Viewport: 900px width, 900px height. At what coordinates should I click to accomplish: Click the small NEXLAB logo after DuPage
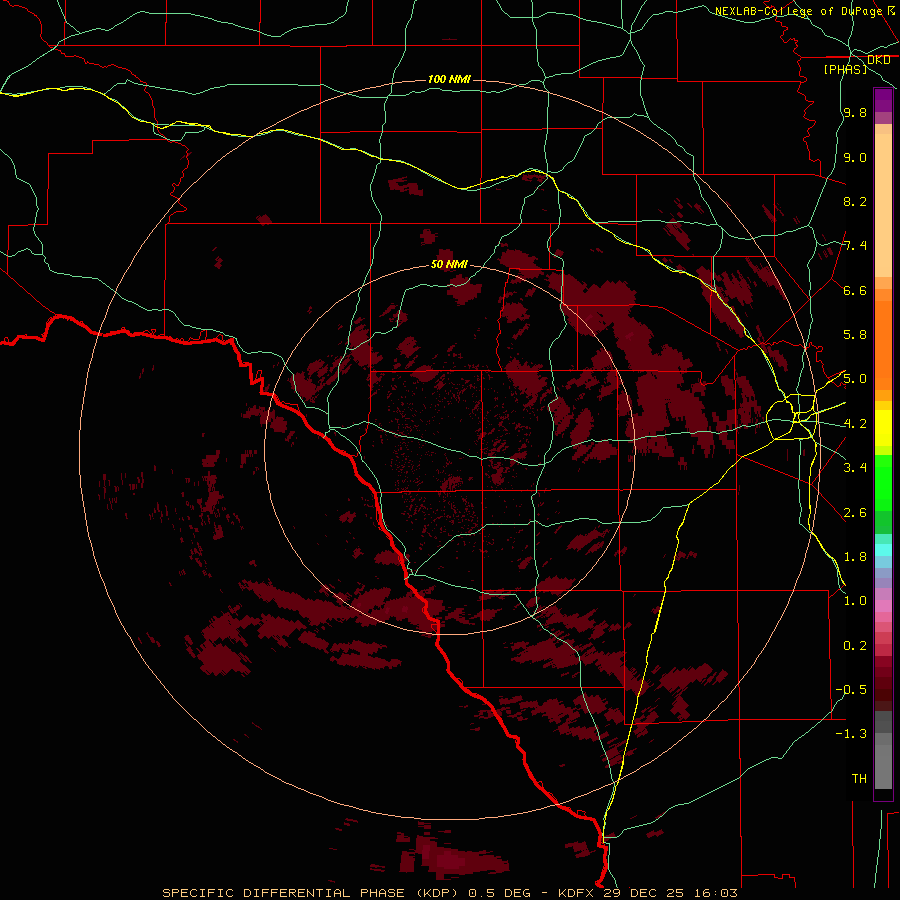pyautogui.click(x=891, y=10)
